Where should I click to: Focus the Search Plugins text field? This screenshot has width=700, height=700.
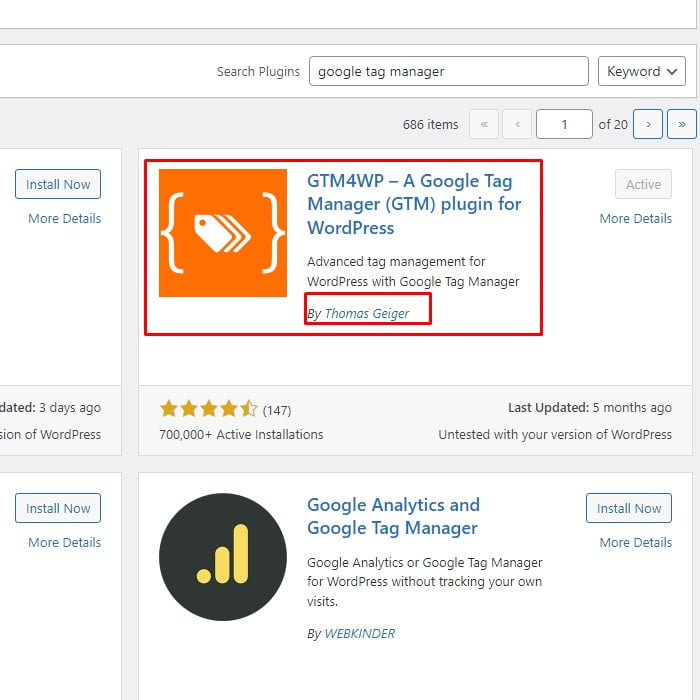coord(448,71)
